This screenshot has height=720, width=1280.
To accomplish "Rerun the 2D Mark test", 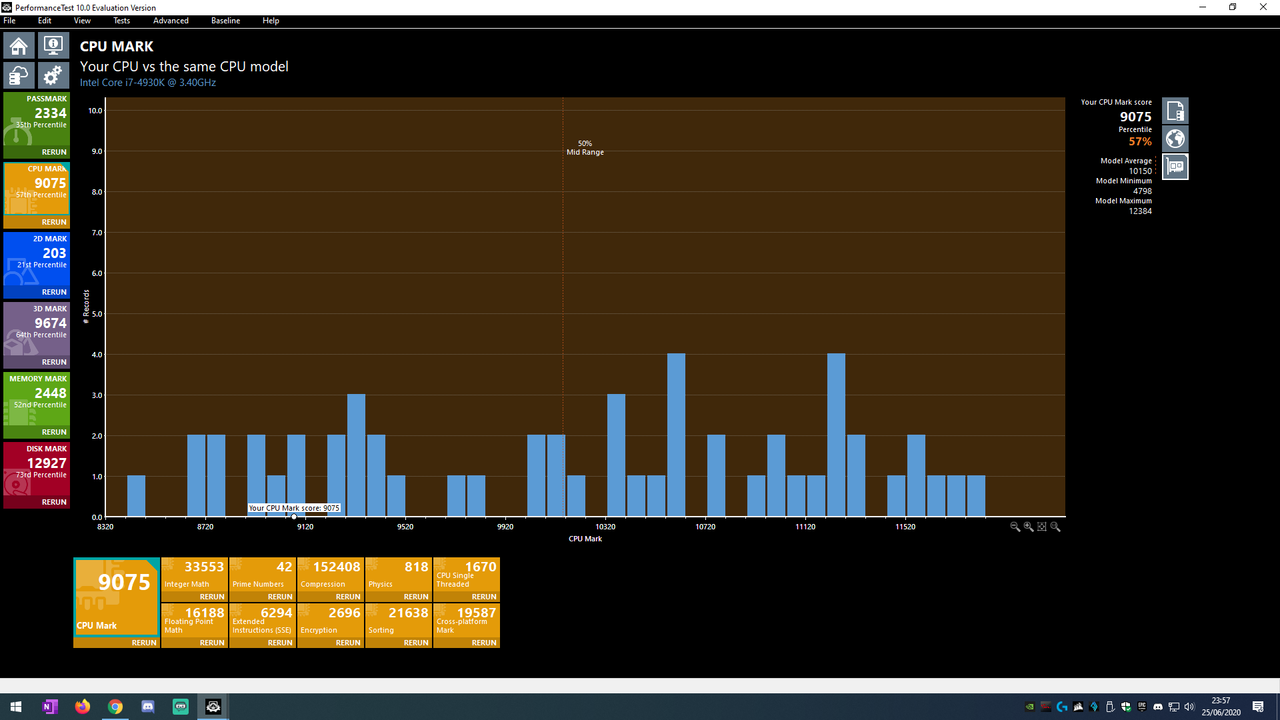I will pos(54,292).
